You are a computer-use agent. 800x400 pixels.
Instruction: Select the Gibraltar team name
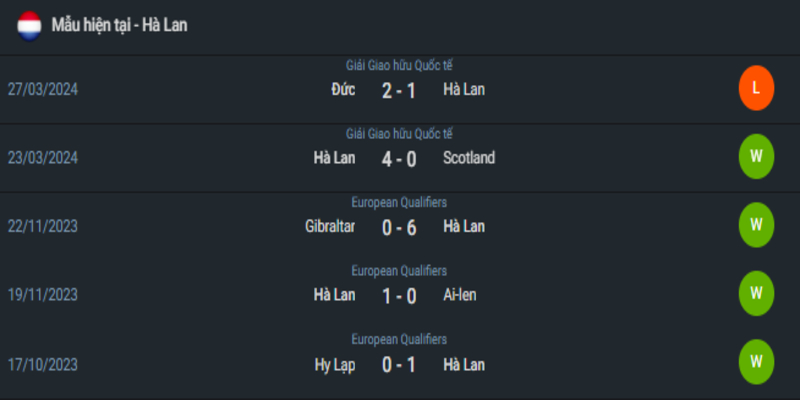tap(330, 227)
